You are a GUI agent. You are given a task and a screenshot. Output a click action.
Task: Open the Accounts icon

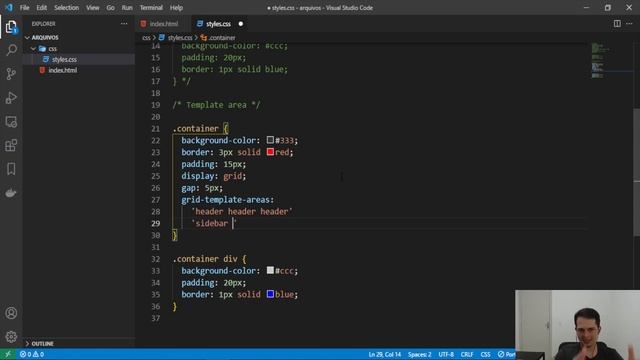coord(11,313)
